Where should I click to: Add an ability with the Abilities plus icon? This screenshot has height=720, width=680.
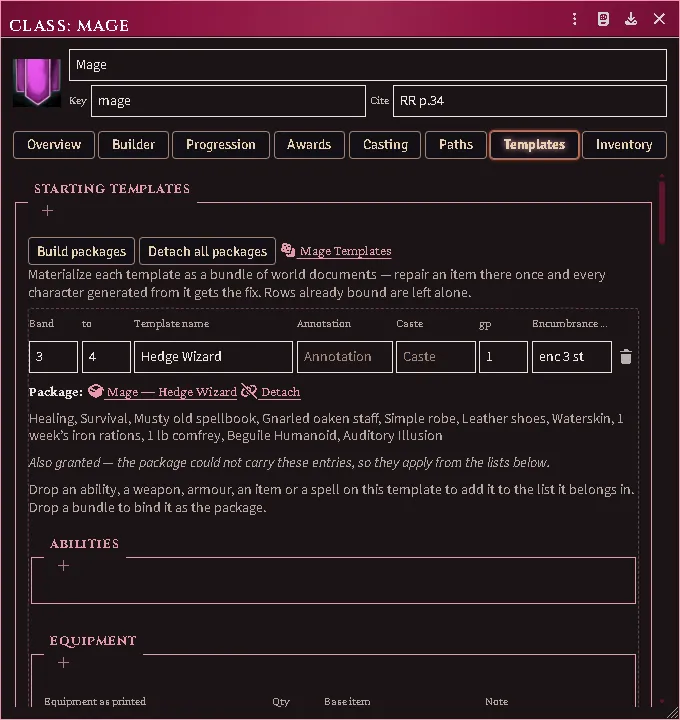(63, 566)
